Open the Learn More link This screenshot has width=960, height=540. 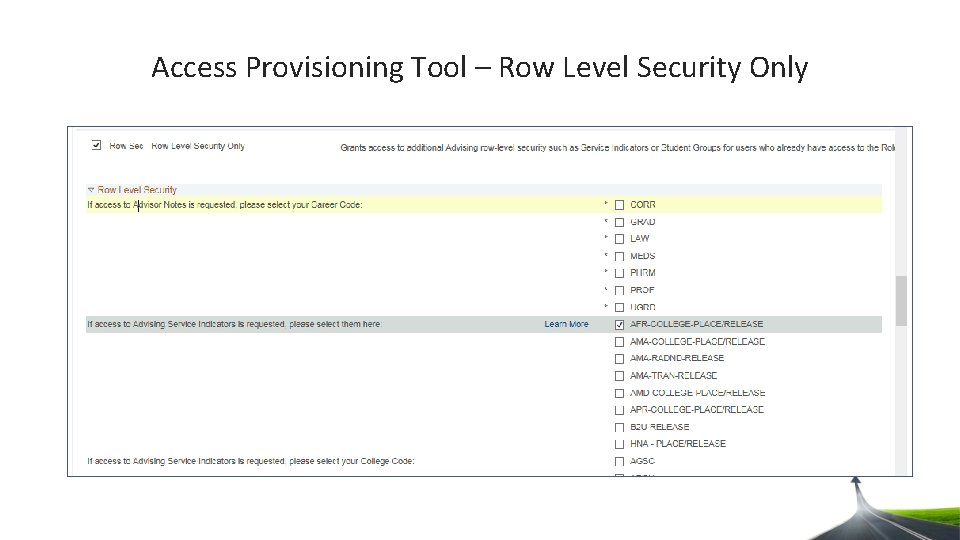566,324
